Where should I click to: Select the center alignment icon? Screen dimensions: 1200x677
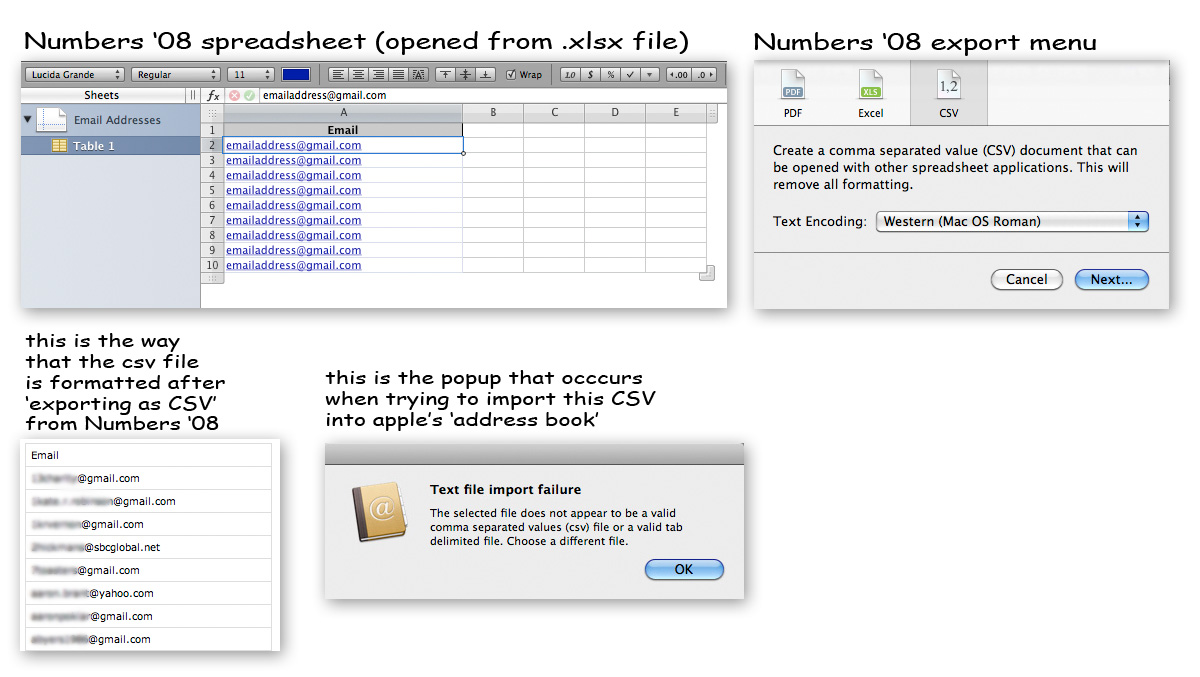click(x=359, y=74)
